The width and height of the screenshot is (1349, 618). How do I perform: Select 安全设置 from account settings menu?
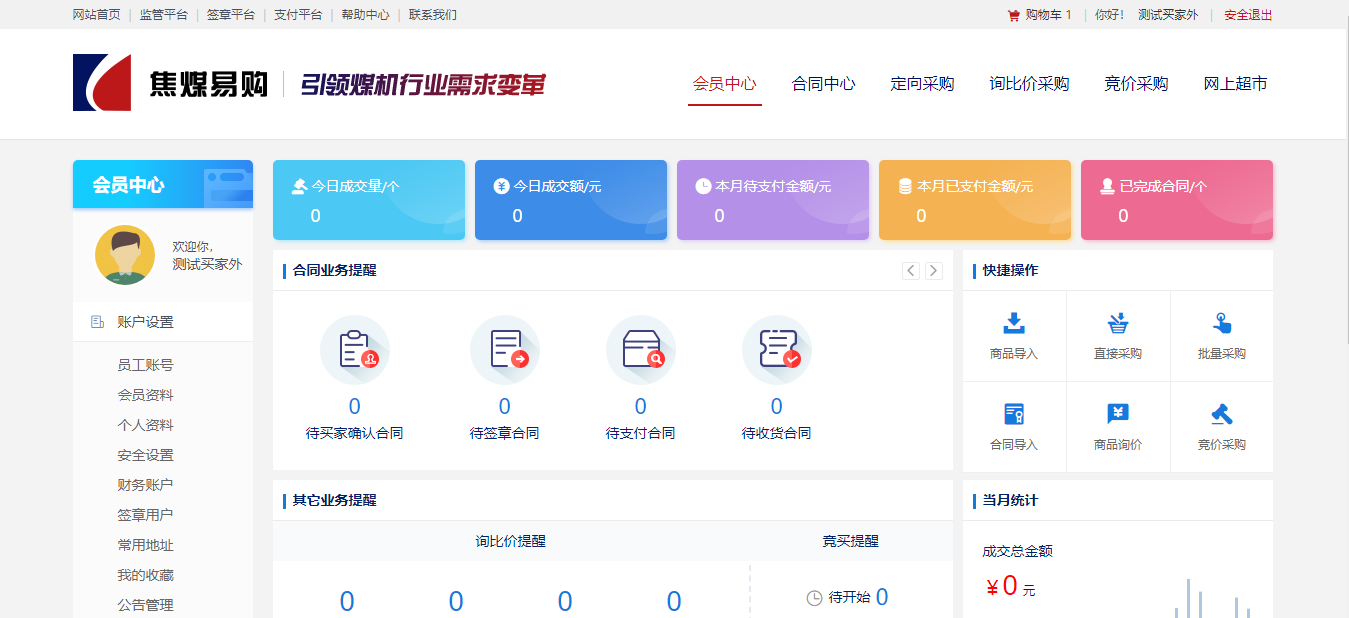coord(145,455)
